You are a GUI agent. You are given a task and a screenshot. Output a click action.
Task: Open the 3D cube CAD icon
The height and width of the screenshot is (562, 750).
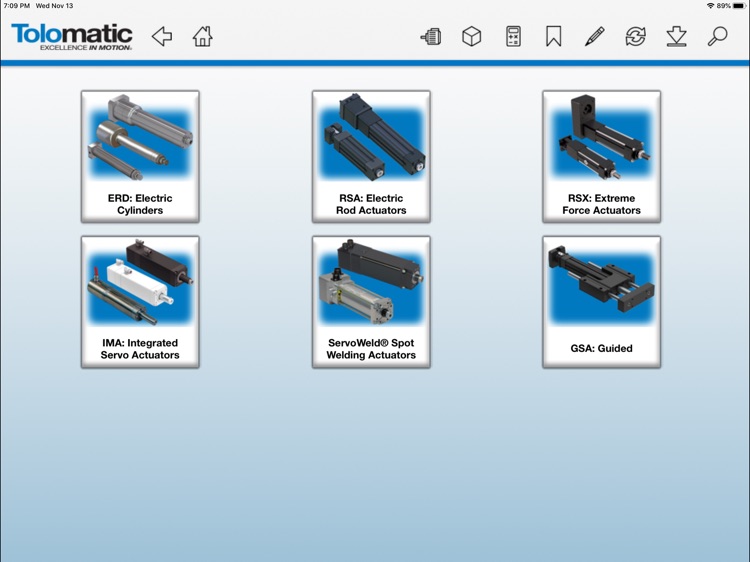point(472,36)
